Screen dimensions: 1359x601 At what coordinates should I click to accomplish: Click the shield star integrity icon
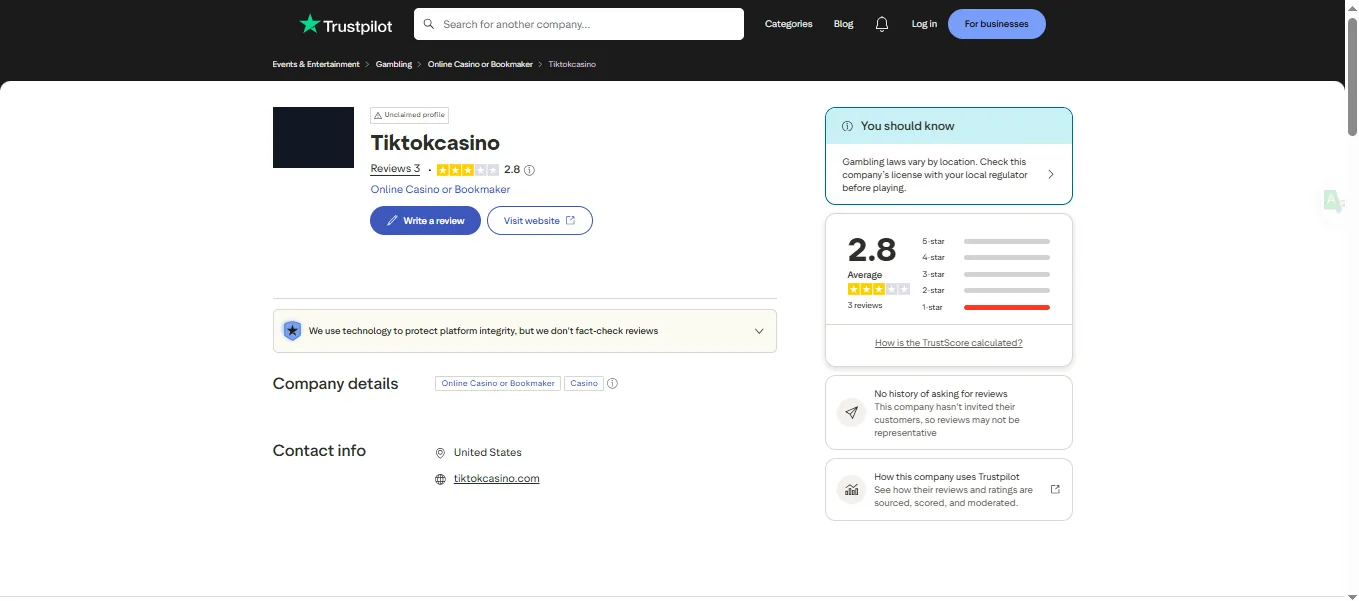tap(292, 331)
